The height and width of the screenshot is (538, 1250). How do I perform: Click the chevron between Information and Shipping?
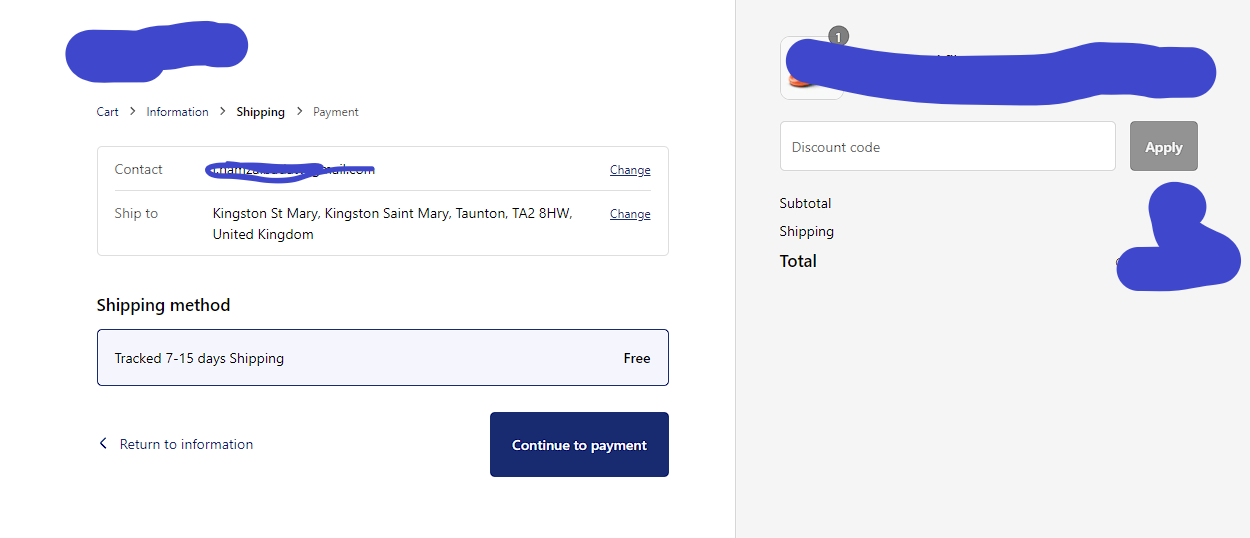(x=223, y=112)
